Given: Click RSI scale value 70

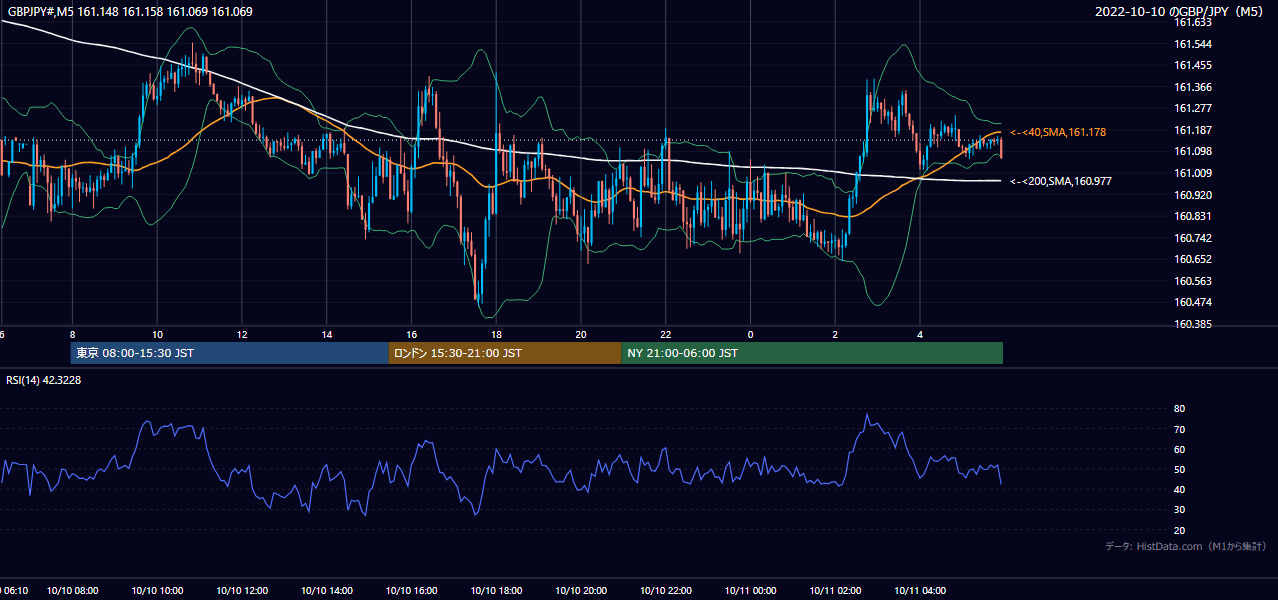Looking at the screenshot, I should (x=1180, y=429).
